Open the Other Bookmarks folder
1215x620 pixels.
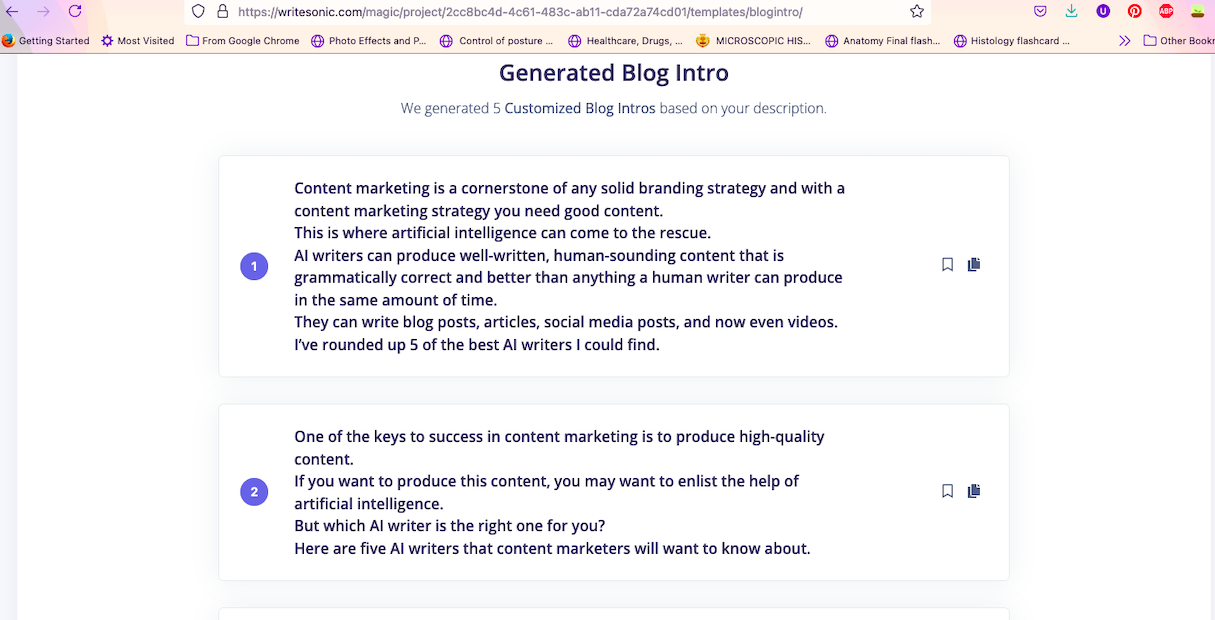[x=1179, y=41]
